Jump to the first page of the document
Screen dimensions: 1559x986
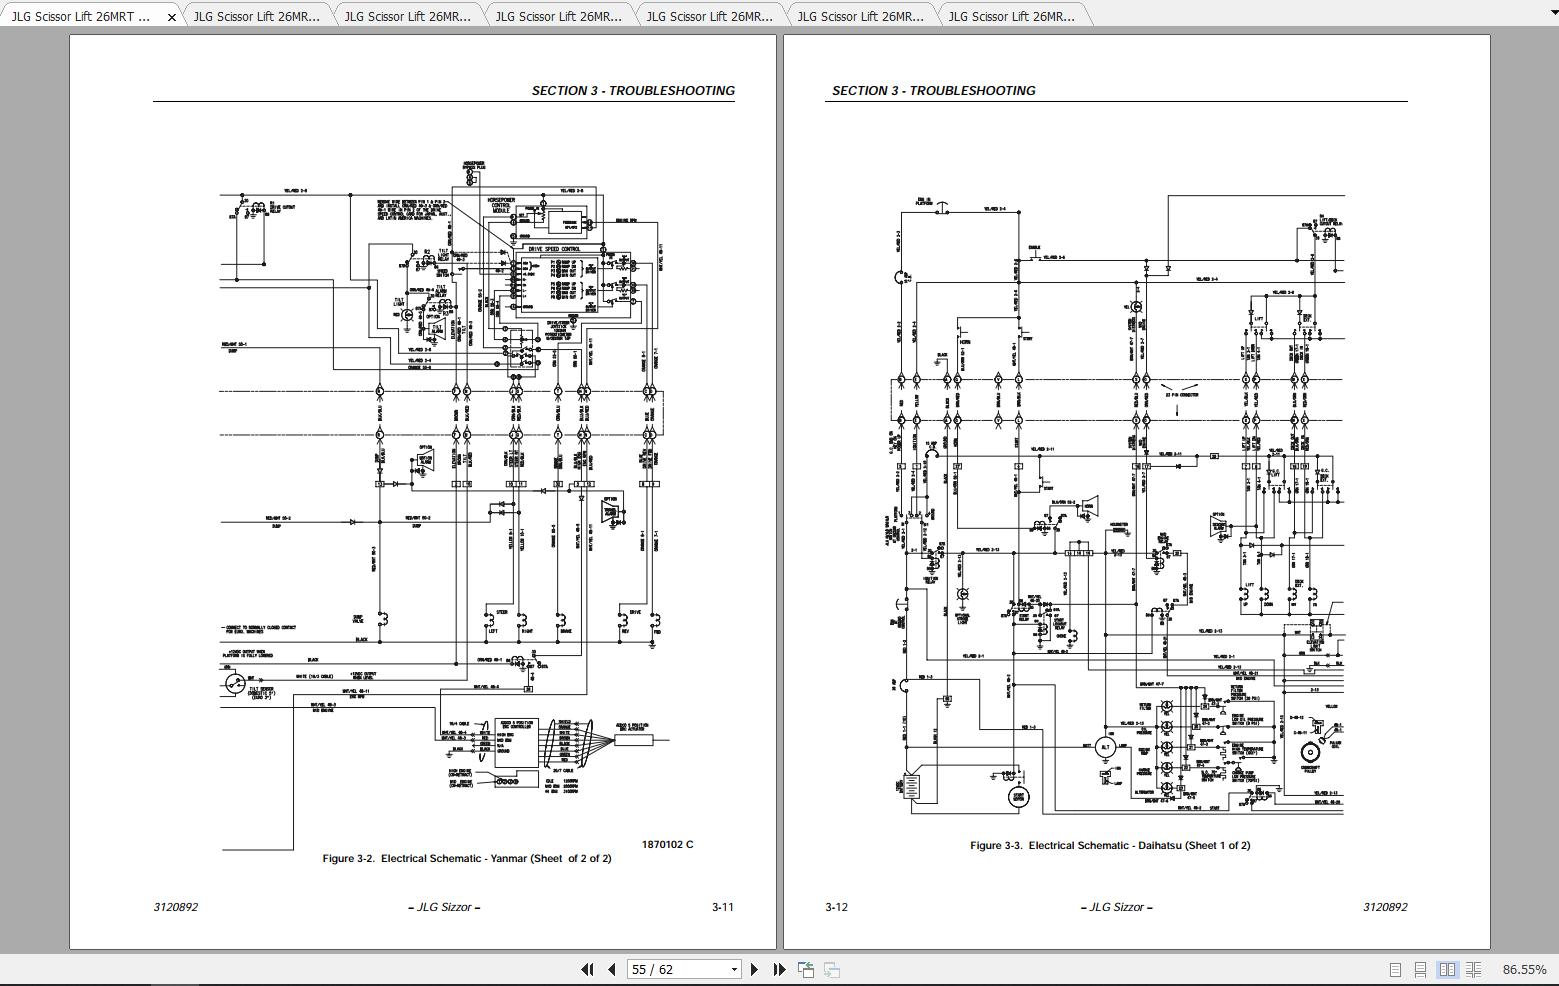coord(587,969)
